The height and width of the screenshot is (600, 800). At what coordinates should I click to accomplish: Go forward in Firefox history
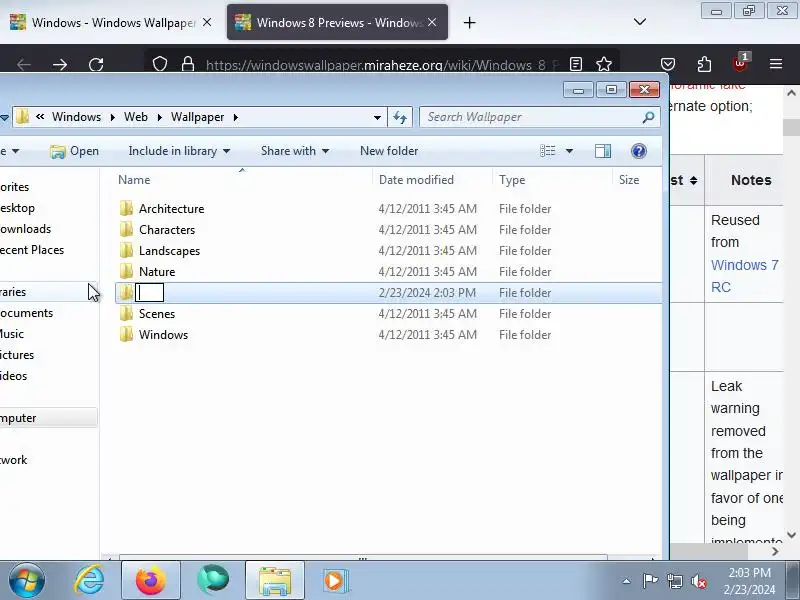60,64
